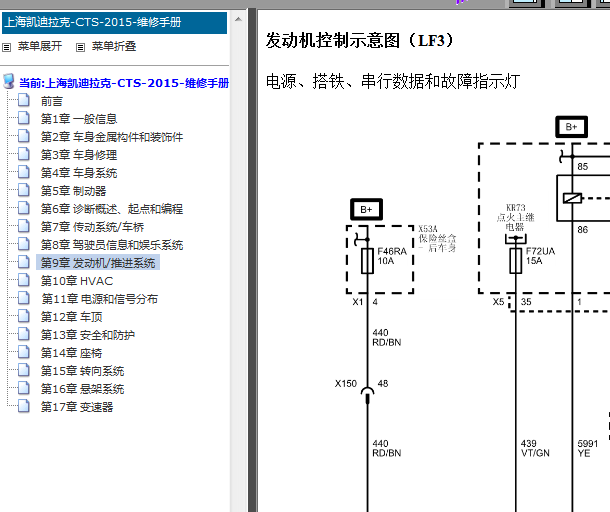The width and height of the screenshot is (610, 512).
Task: Click the page icon next to 第2章 车身金属构件和装饰件
Action: (24, 136)
